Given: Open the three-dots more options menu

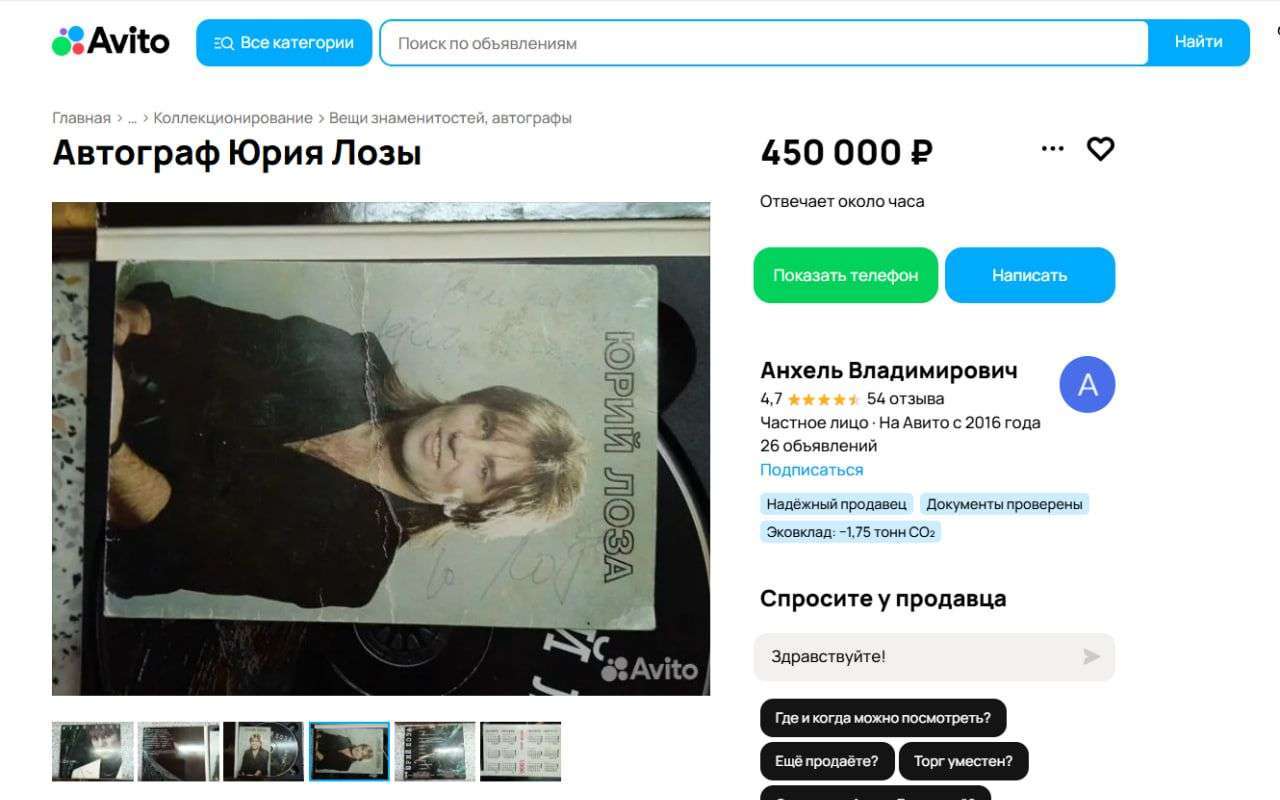Looking at the screenshot, I should point(1052,149).
